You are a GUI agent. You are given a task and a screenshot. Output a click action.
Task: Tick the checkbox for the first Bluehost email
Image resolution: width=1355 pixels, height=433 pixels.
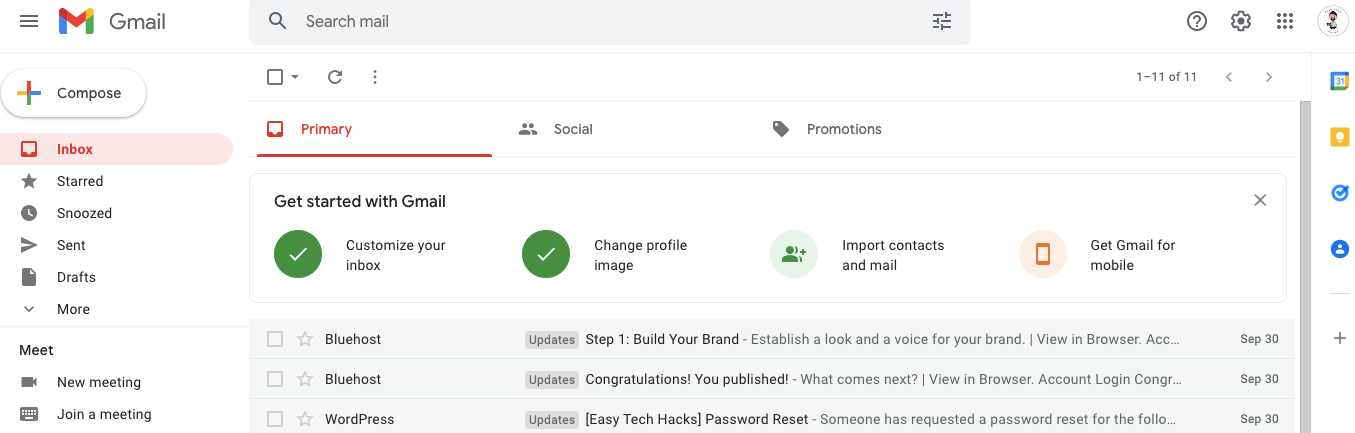[x=275, y=339]
